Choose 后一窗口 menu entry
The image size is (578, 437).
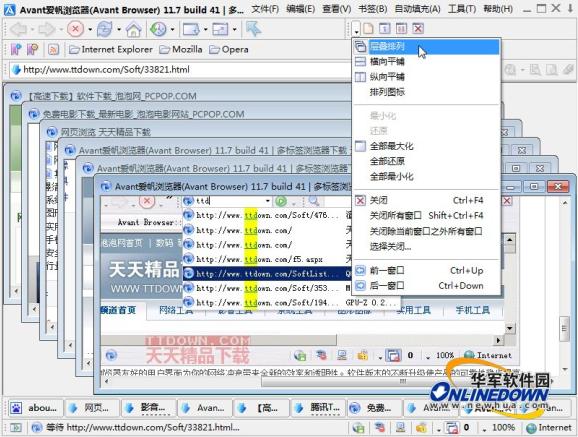tap(426, 285)
